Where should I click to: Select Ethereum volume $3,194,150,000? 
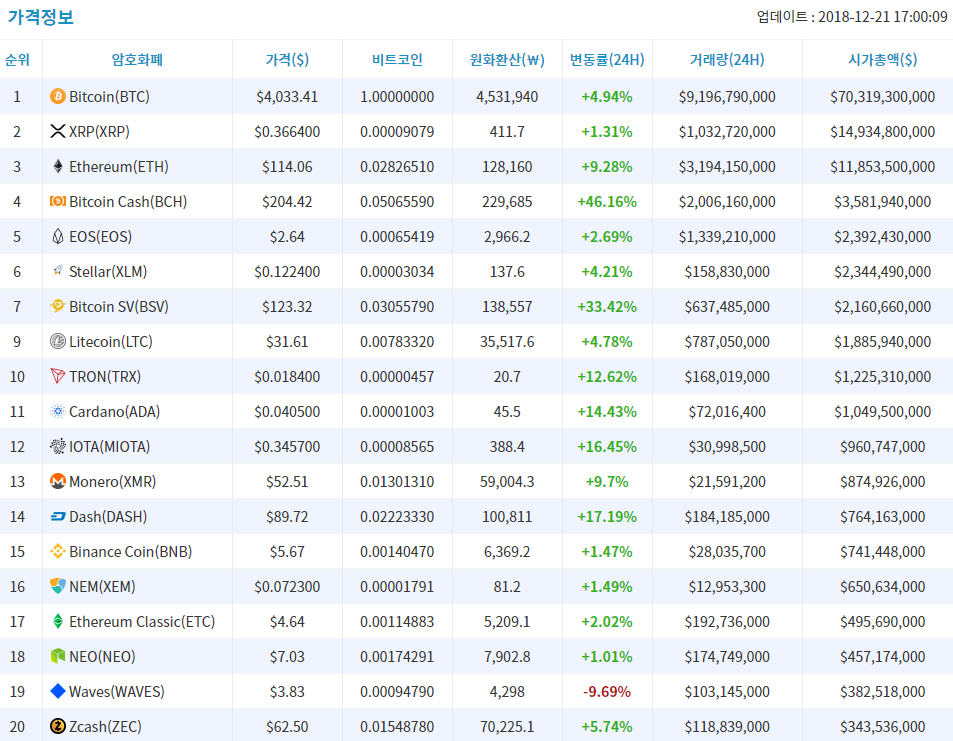tap(727, 167)
